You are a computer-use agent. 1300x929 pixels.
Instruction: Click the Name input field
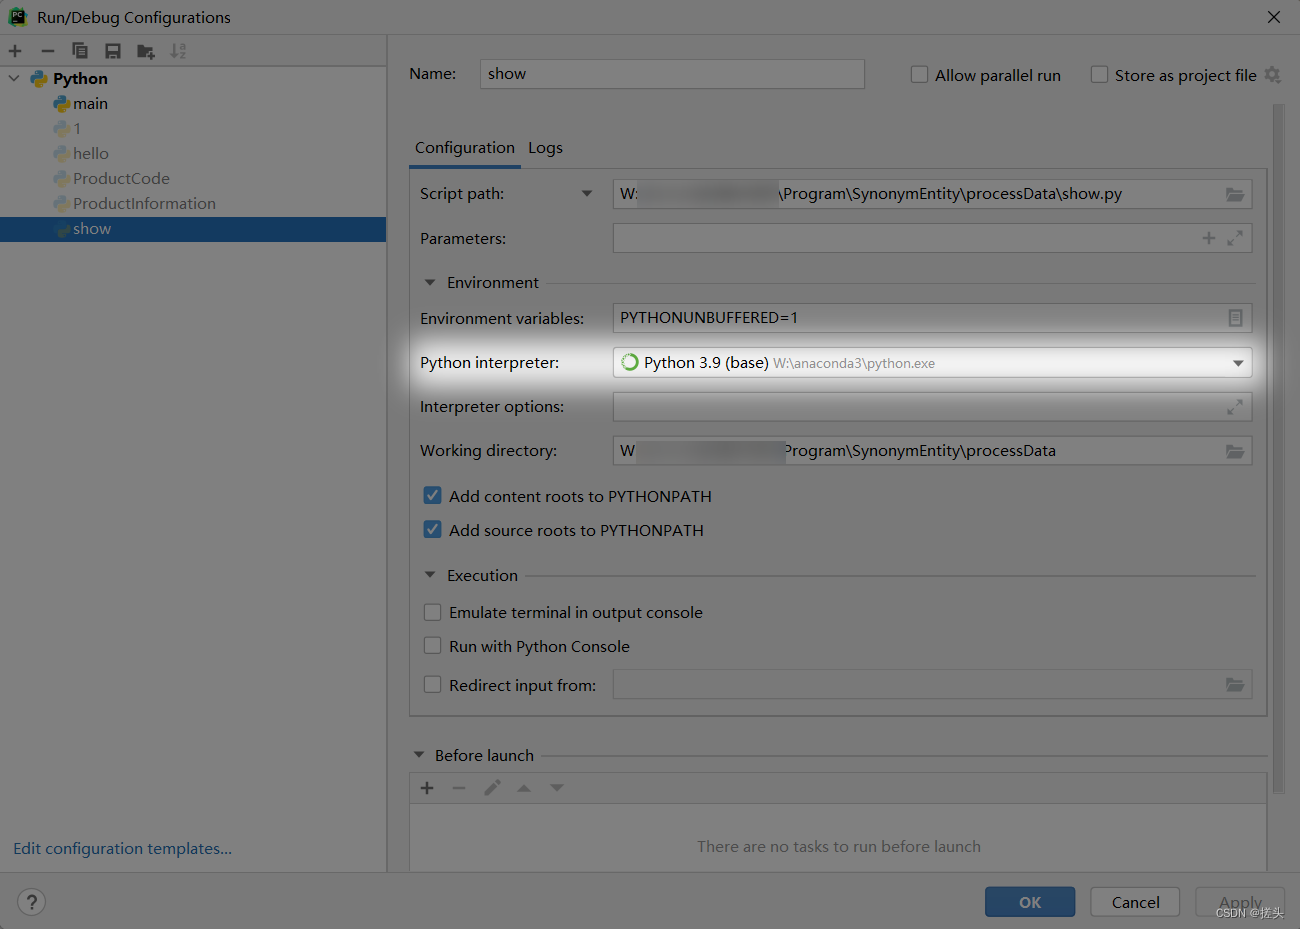(672, 73)
